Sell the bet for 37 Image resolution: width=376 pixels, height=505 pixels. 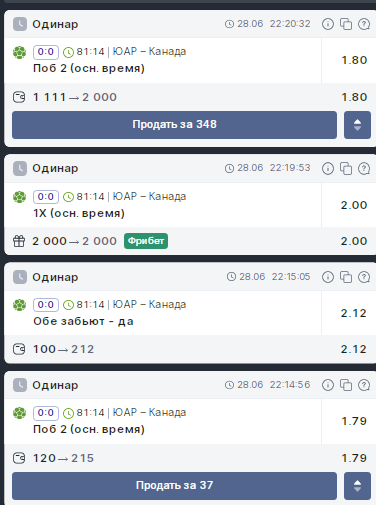[174, 486]
